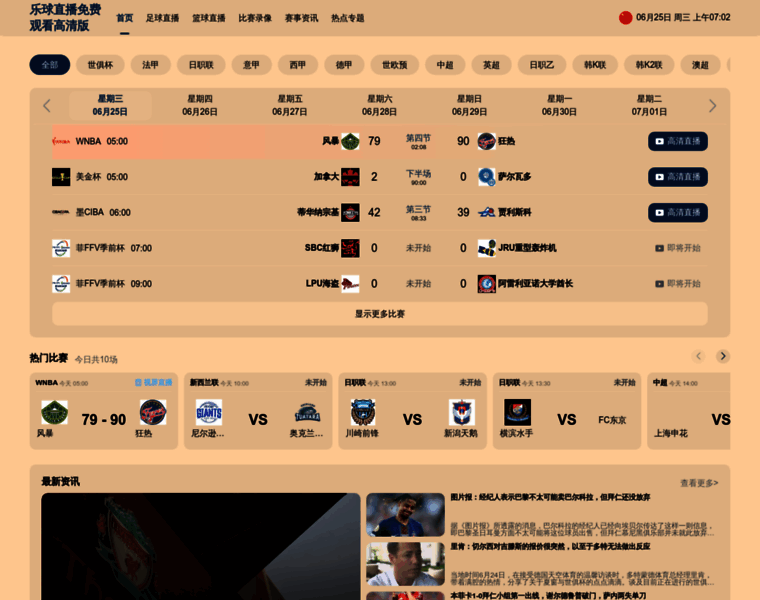This screenshot has width=760, height=600.
Task: Click the 蒂华纳宗基 team logo
Action: [x=350, y=212]
